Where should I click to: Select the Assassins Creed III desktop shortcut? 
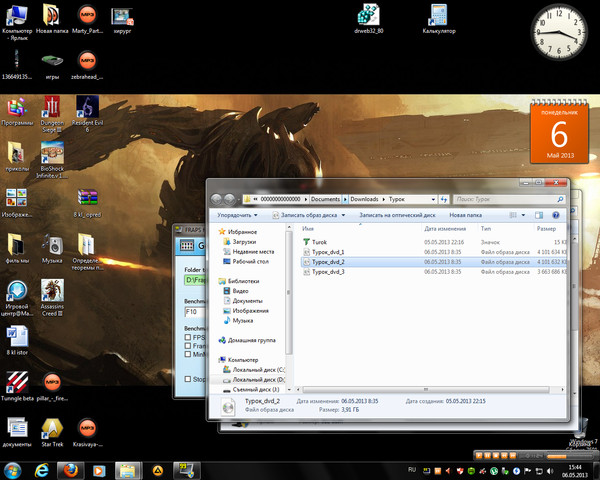point(52,298)
